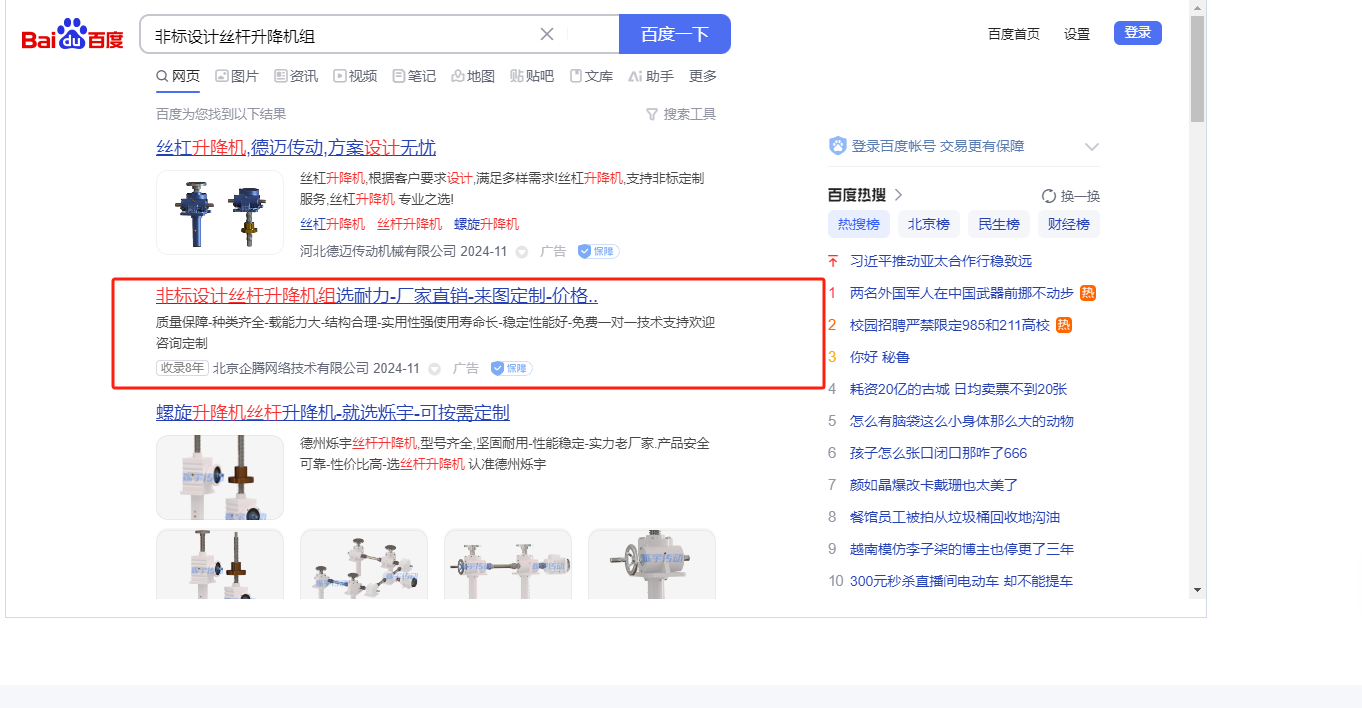The width and height of the screenshot is (1362, 708).
Task: Select the 热搜榜 tab
Action: [x=858, y=224]
